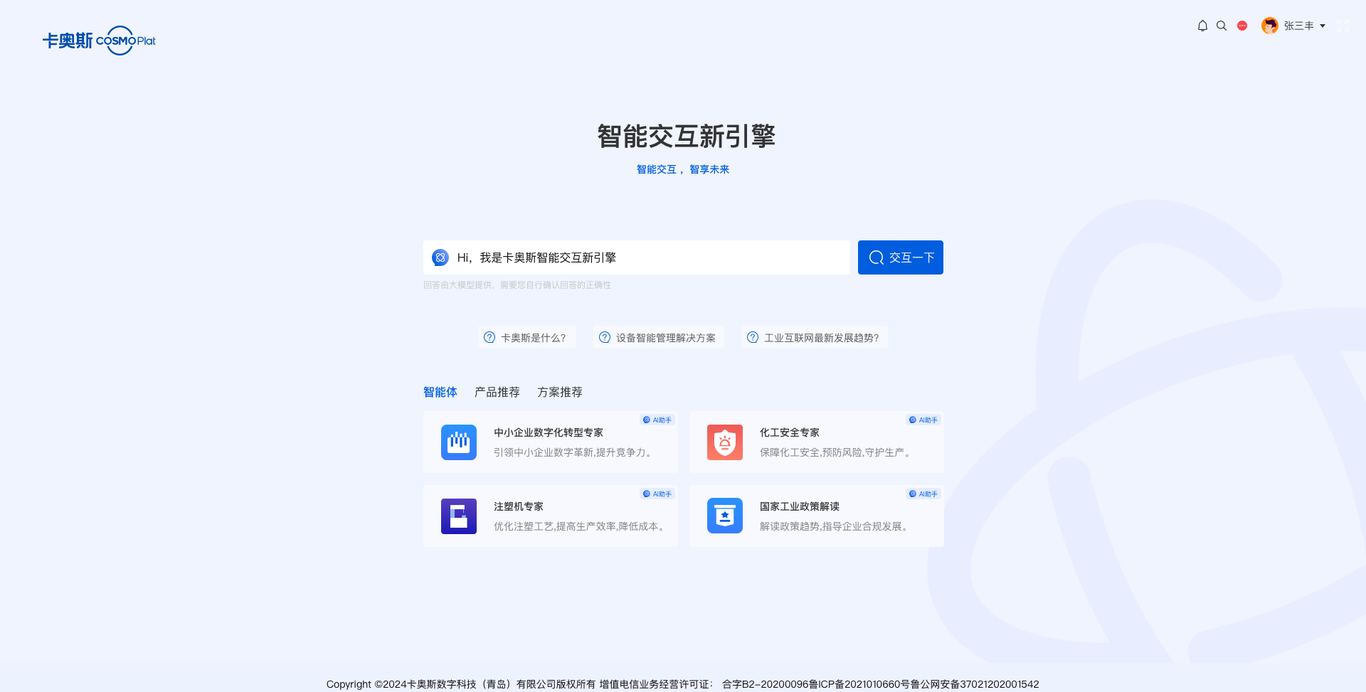Open the 化工安全专家 title
Screen dimensions: 1366x692
coord(789,433)
